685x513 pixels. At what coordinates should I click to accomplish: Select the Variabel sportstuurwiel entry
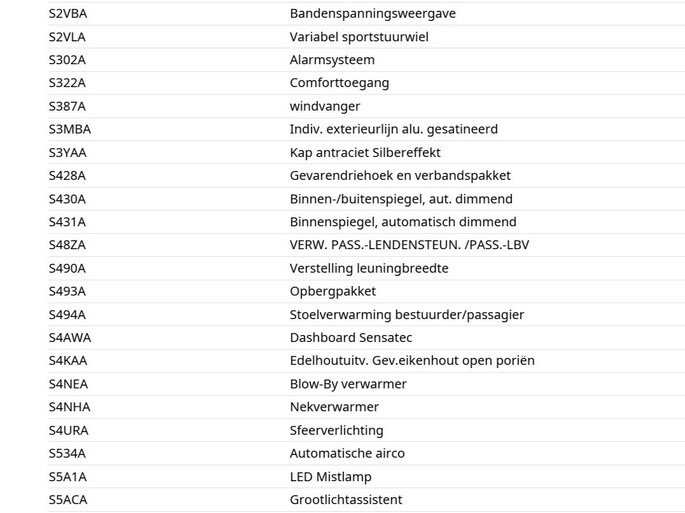[x=359, y=37]
